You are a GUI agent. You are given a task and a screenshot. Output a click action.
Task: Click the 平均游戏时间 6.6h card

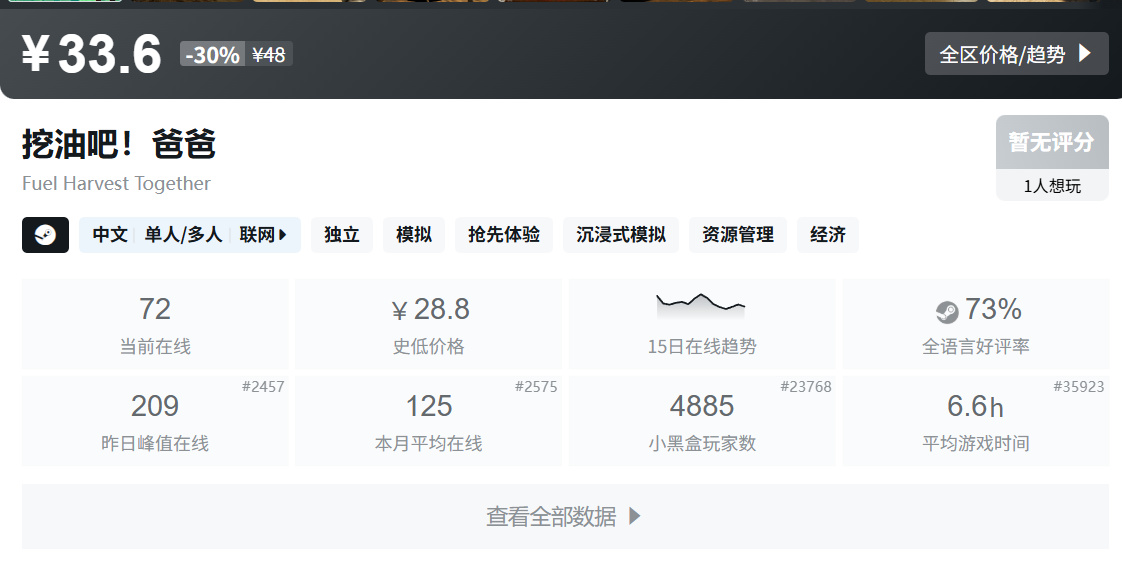pos(976,421)
